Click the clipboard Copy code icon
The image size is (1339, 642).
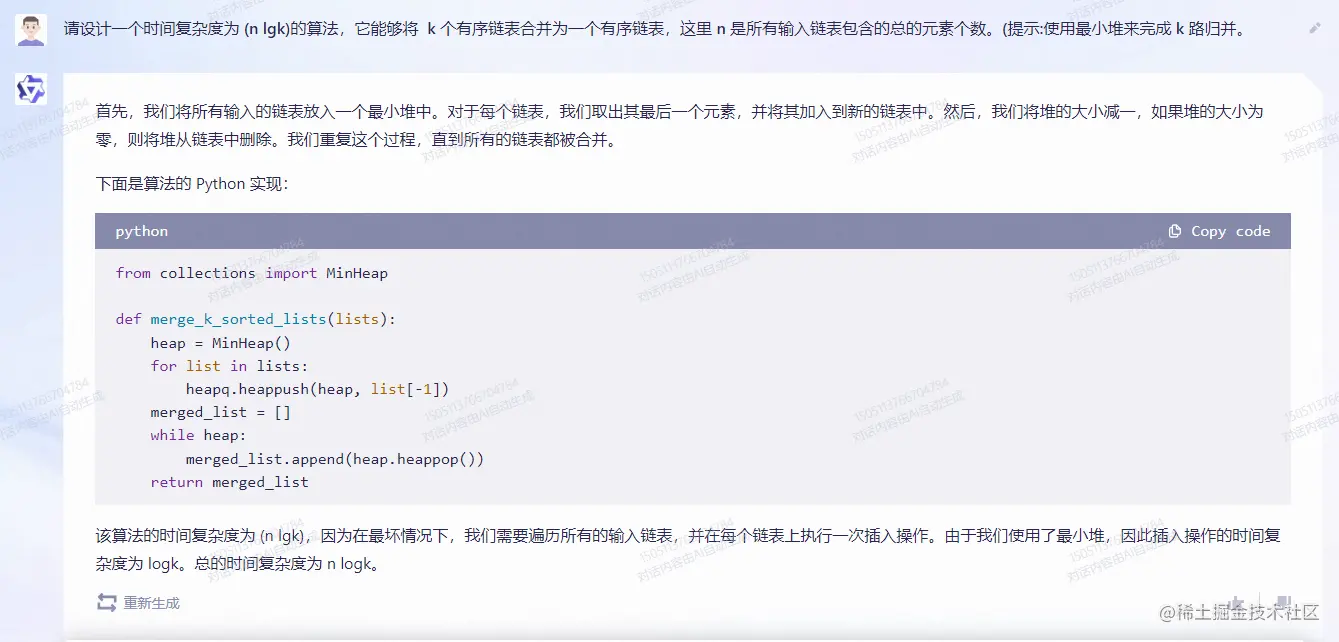pyautogui.click(x=1175, y=230)
